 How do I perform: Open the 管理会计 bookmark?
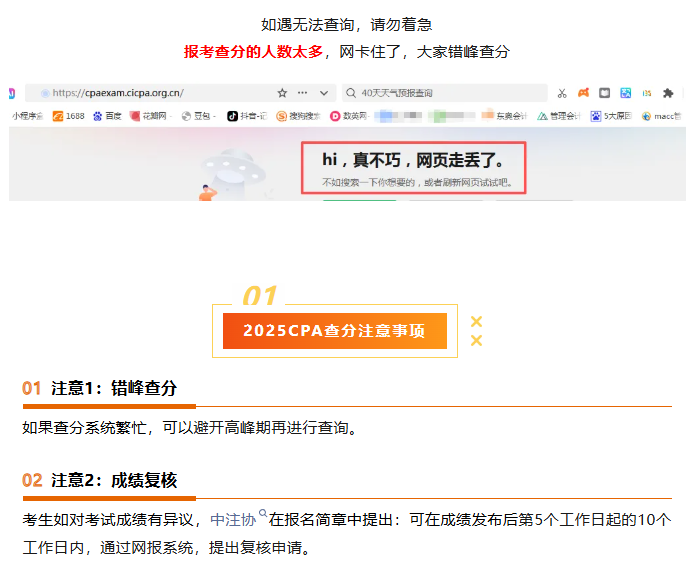(559, 116)
